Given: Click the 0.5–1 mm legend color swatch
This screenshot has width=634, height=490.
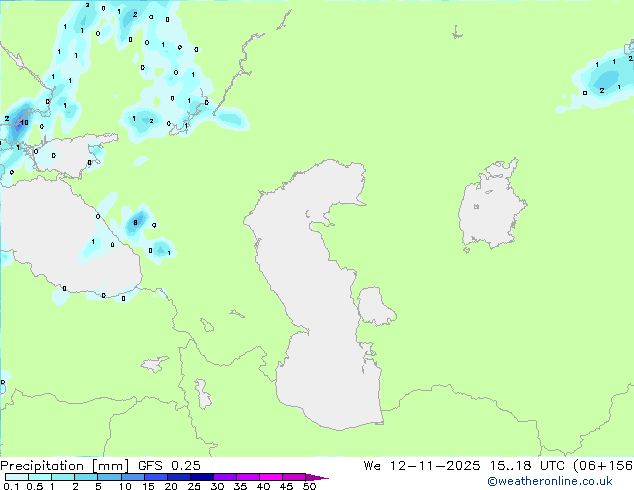Looking at the screenshot, I should pos(40,477).
